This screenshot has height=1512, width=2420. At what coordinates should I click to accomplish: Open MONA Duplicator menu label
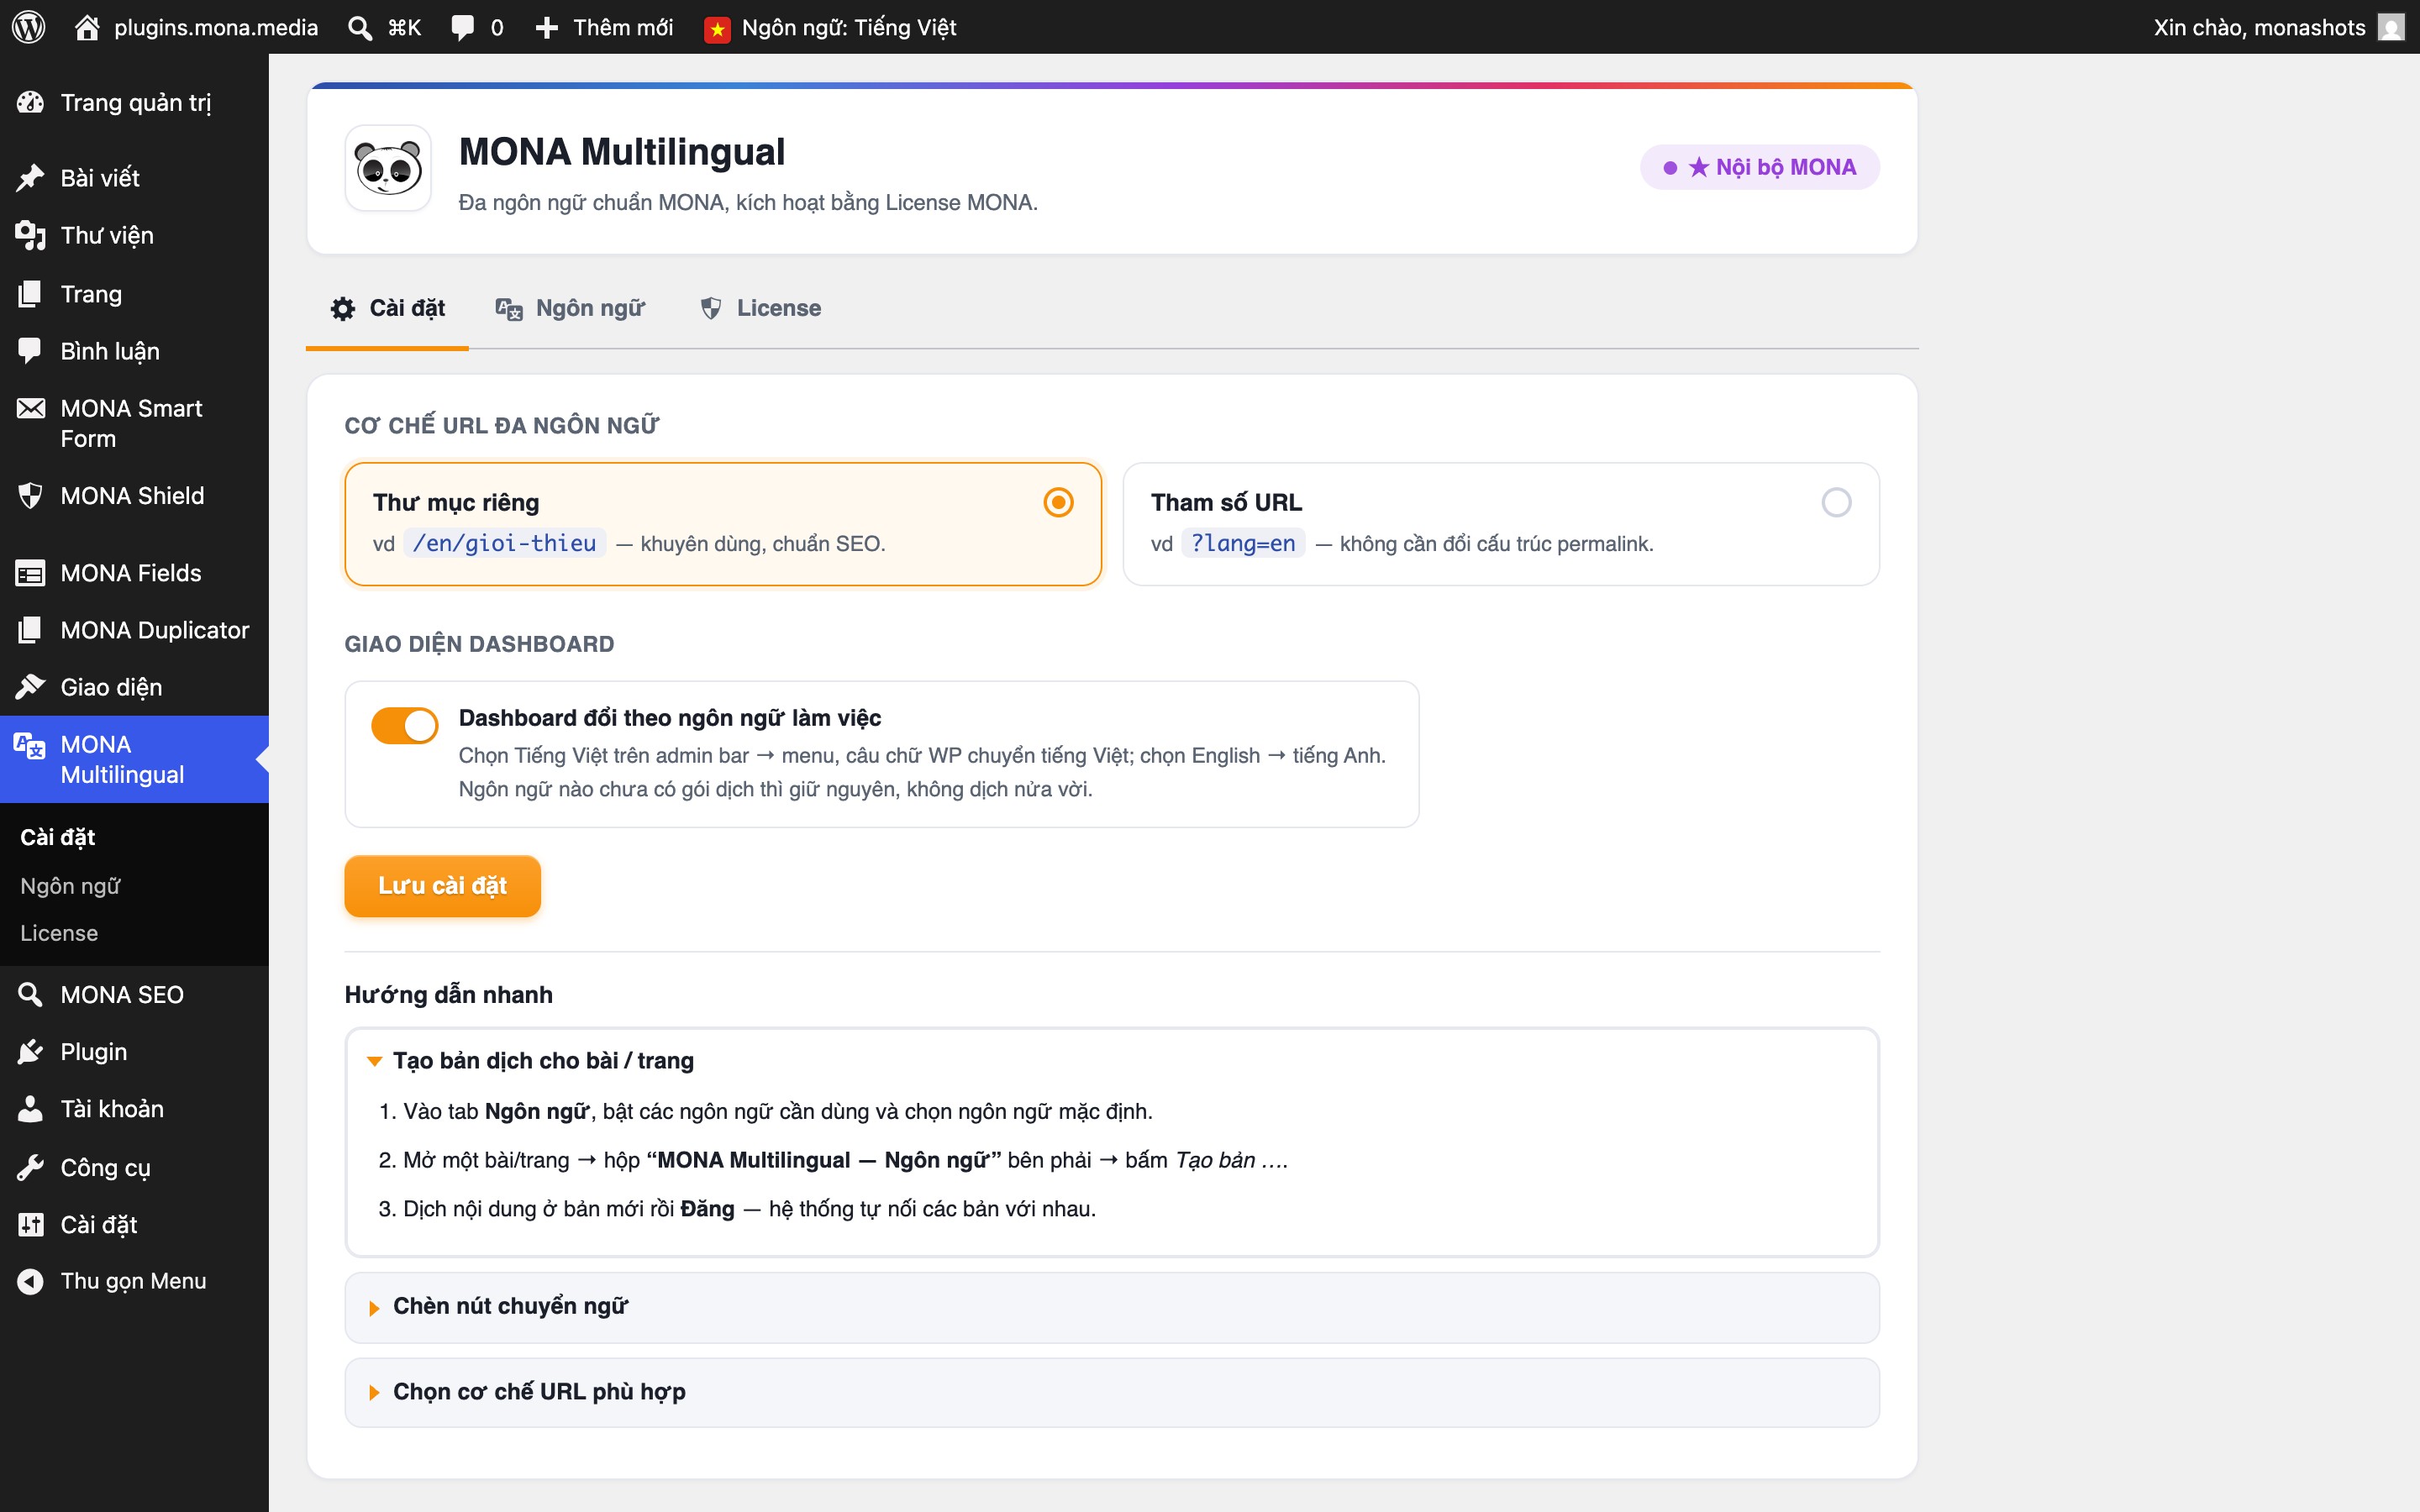154,630
